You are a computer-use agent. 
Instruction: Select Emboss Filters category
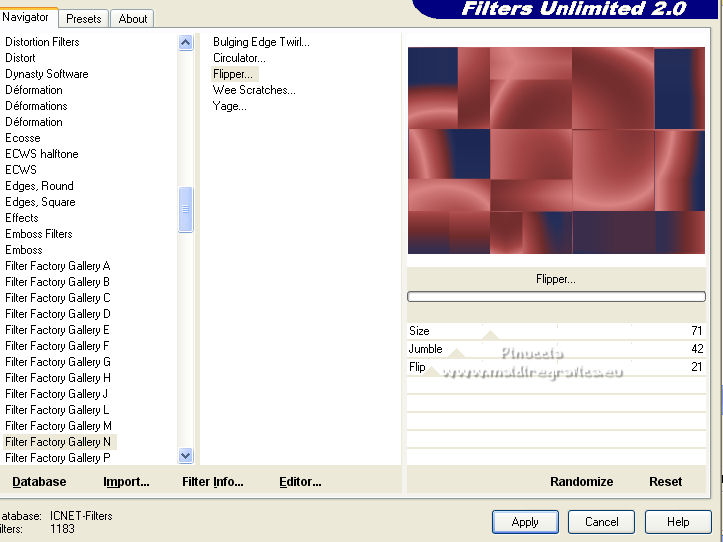pos(39,234)
